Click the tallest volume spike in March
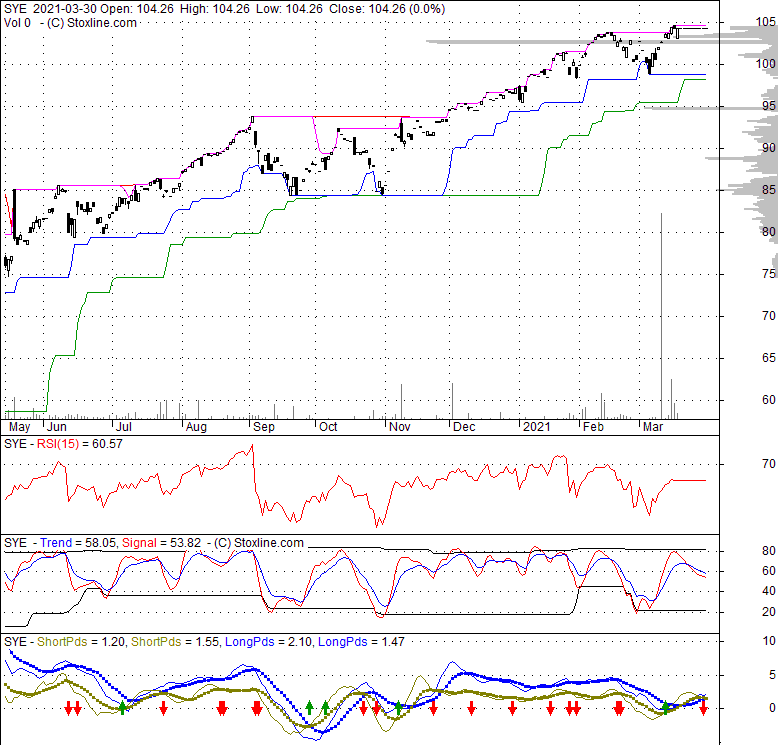This screenshot has height=745, width=780. pyautogui.click(x=662, y=315)
